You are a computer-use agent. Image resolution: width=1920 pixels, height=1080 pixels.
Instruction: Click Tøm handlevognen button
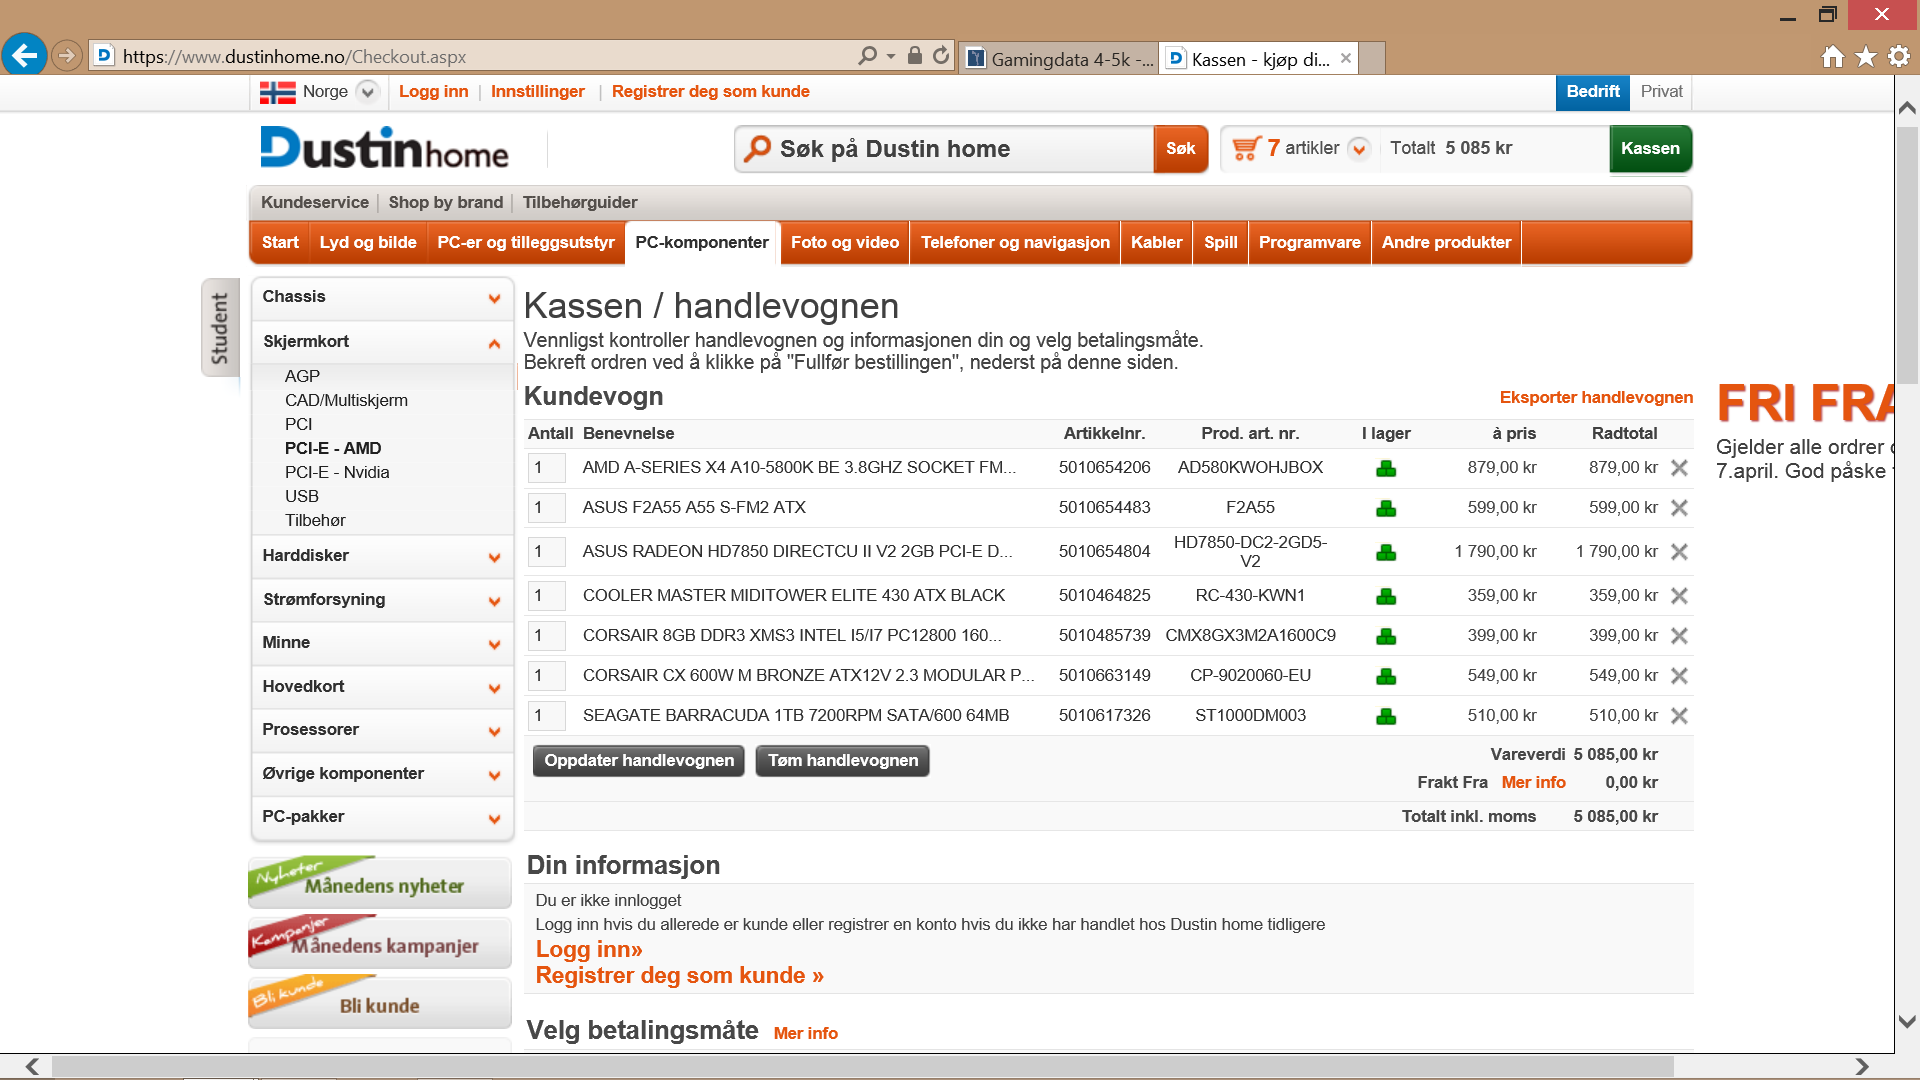tap(843, 761)
